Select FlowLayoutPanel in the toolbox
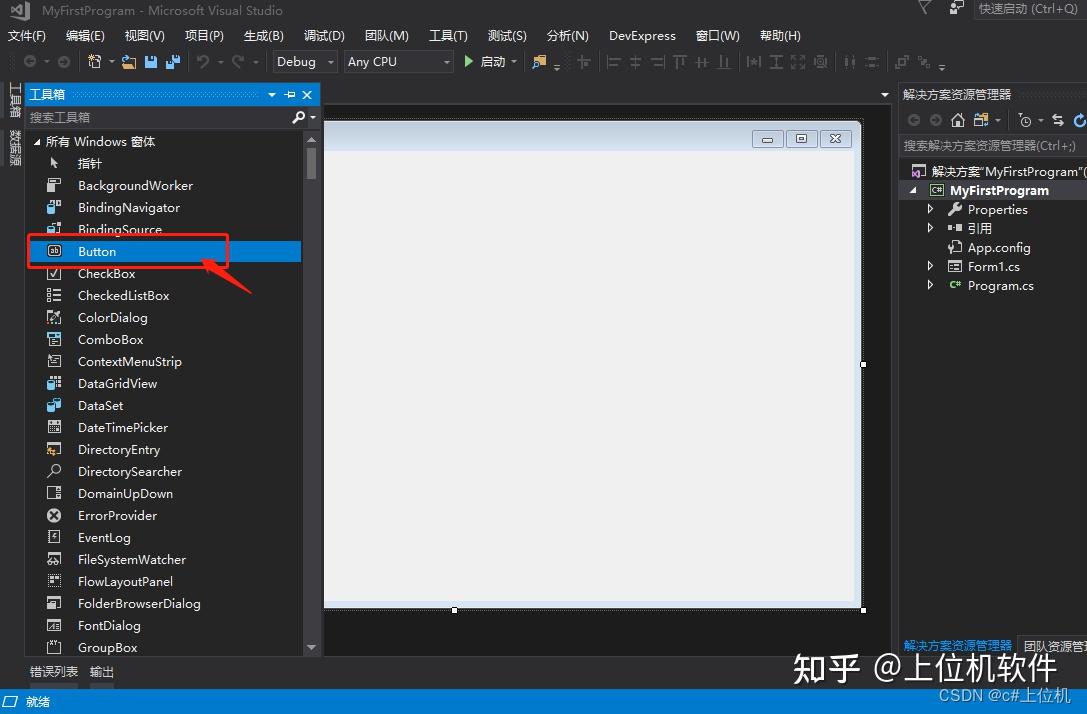1087x714 pixels. pos(164,581)
